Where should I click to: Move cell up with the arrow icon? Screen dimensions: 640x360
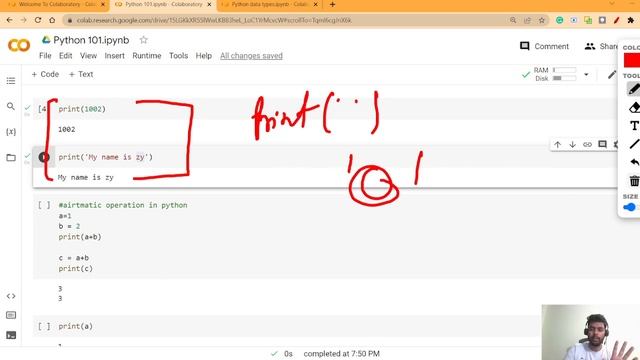point(558,144)
